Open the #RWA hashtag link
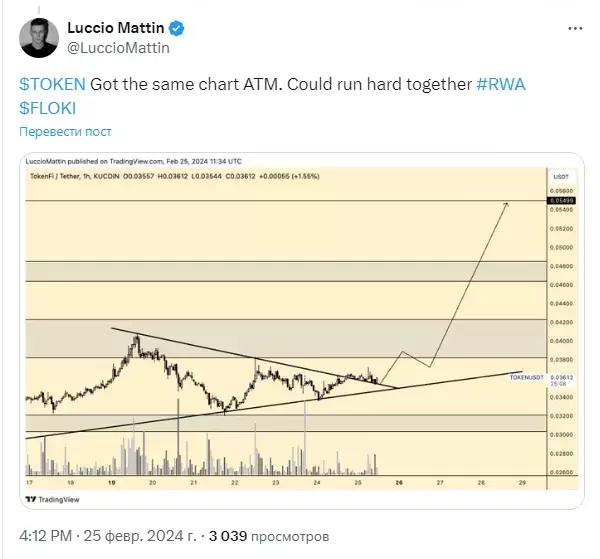Image resolution: width=600 pixels, height=559 pixels. 501,84
